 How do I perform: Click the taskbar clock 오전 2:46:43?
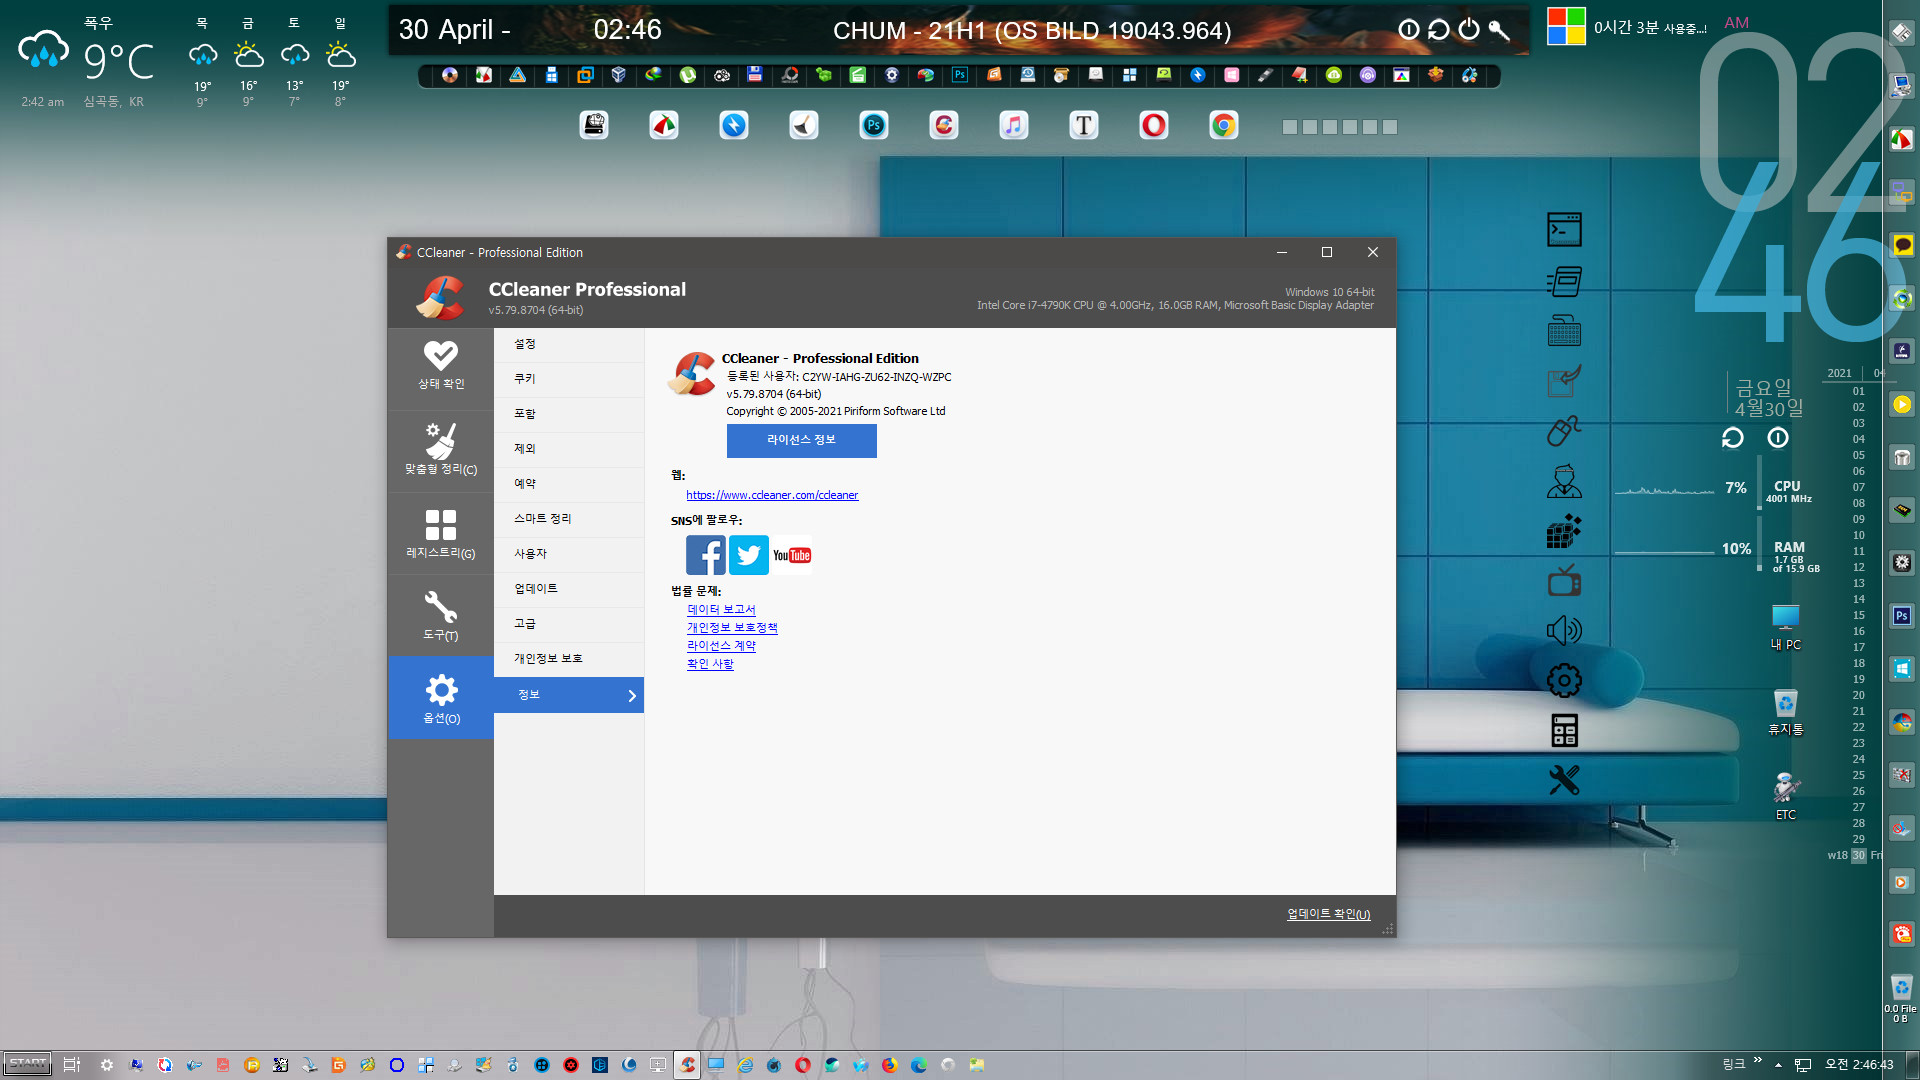[1859, 1065]
